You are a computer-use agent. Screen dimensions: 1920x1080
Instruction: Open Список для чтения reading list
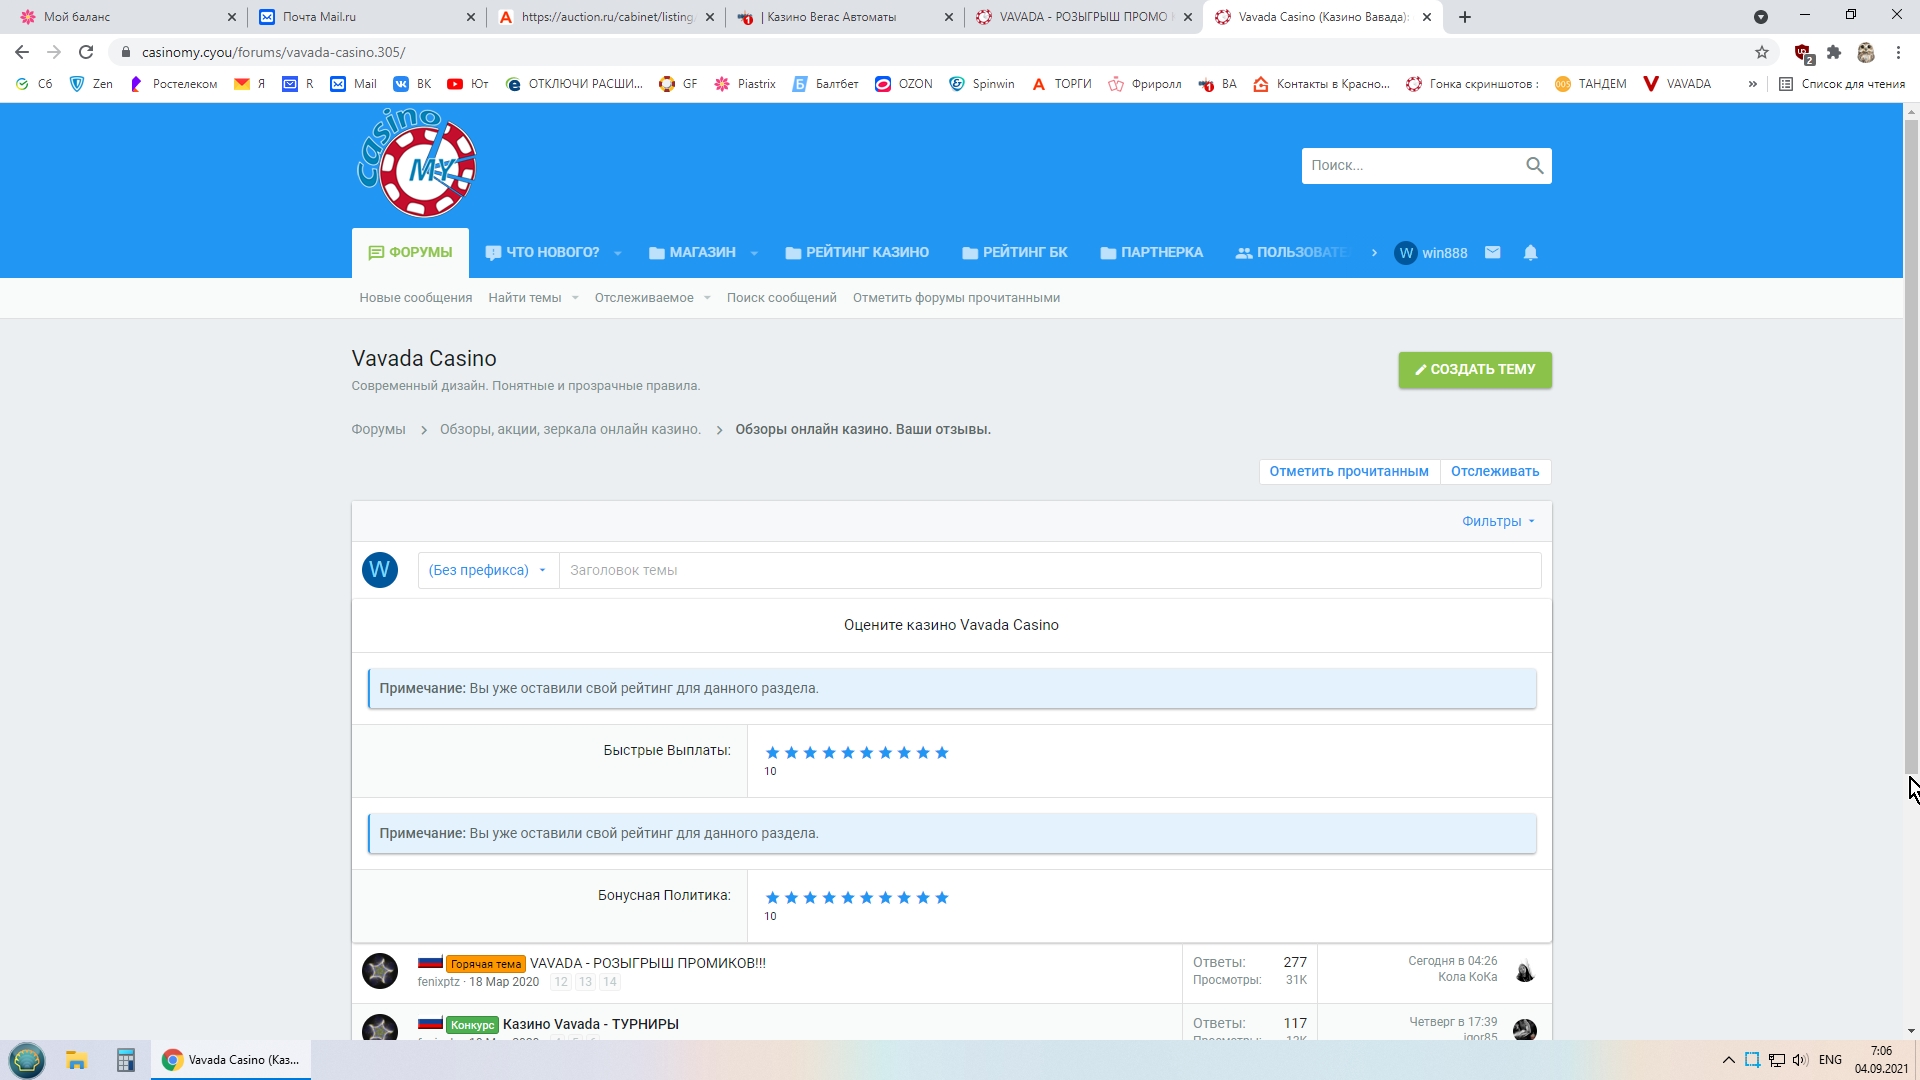1842,84
